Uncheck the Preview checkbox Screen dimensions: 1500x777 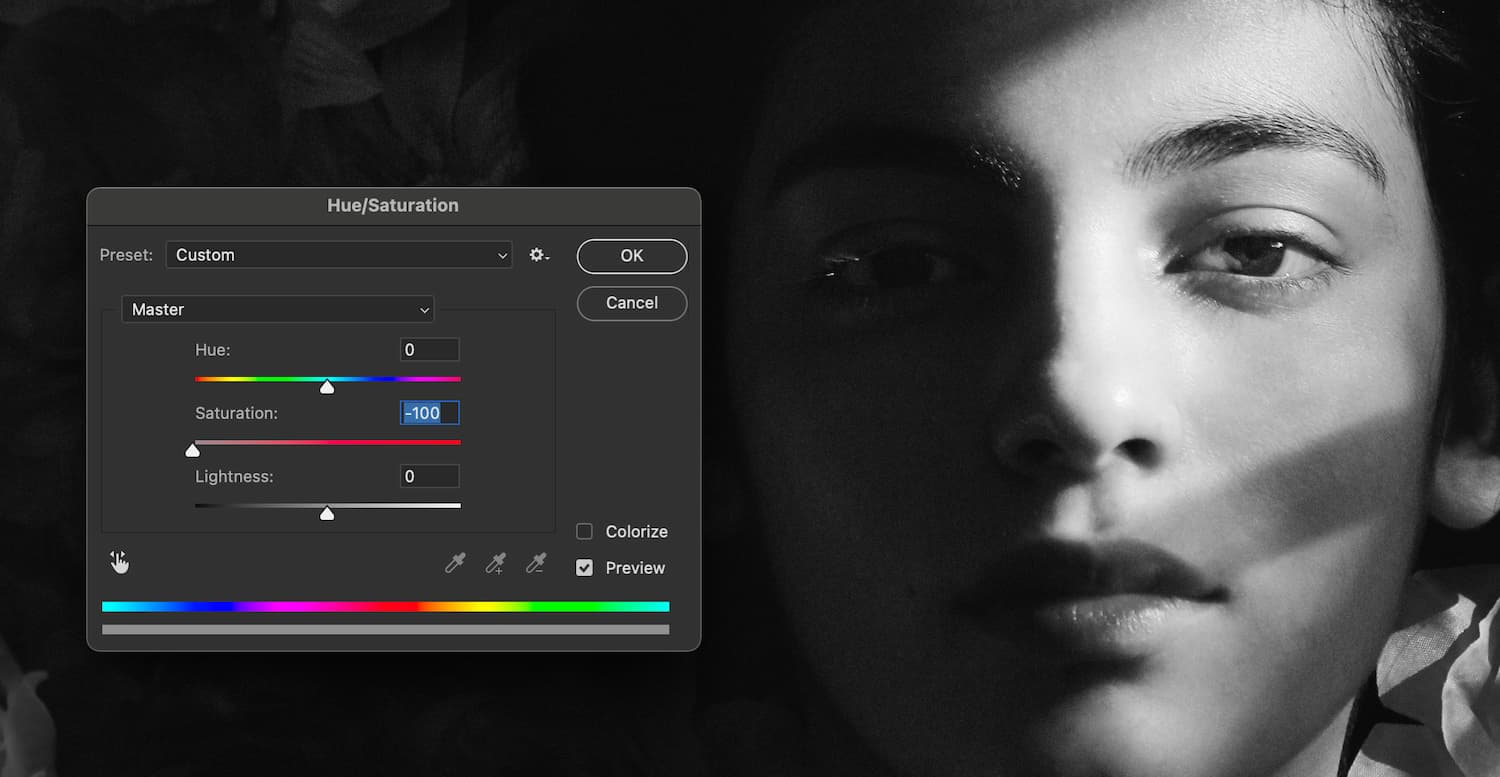[x=585, y=568]
